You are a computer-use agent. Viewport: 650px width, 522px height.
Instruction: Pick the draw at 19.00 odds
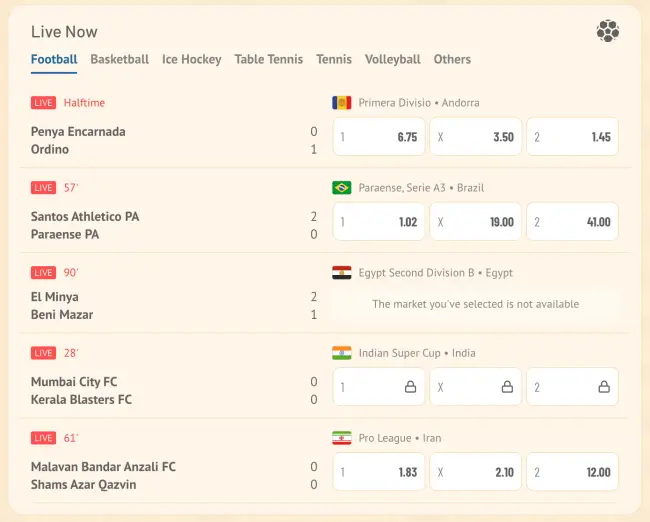[475, 222]
